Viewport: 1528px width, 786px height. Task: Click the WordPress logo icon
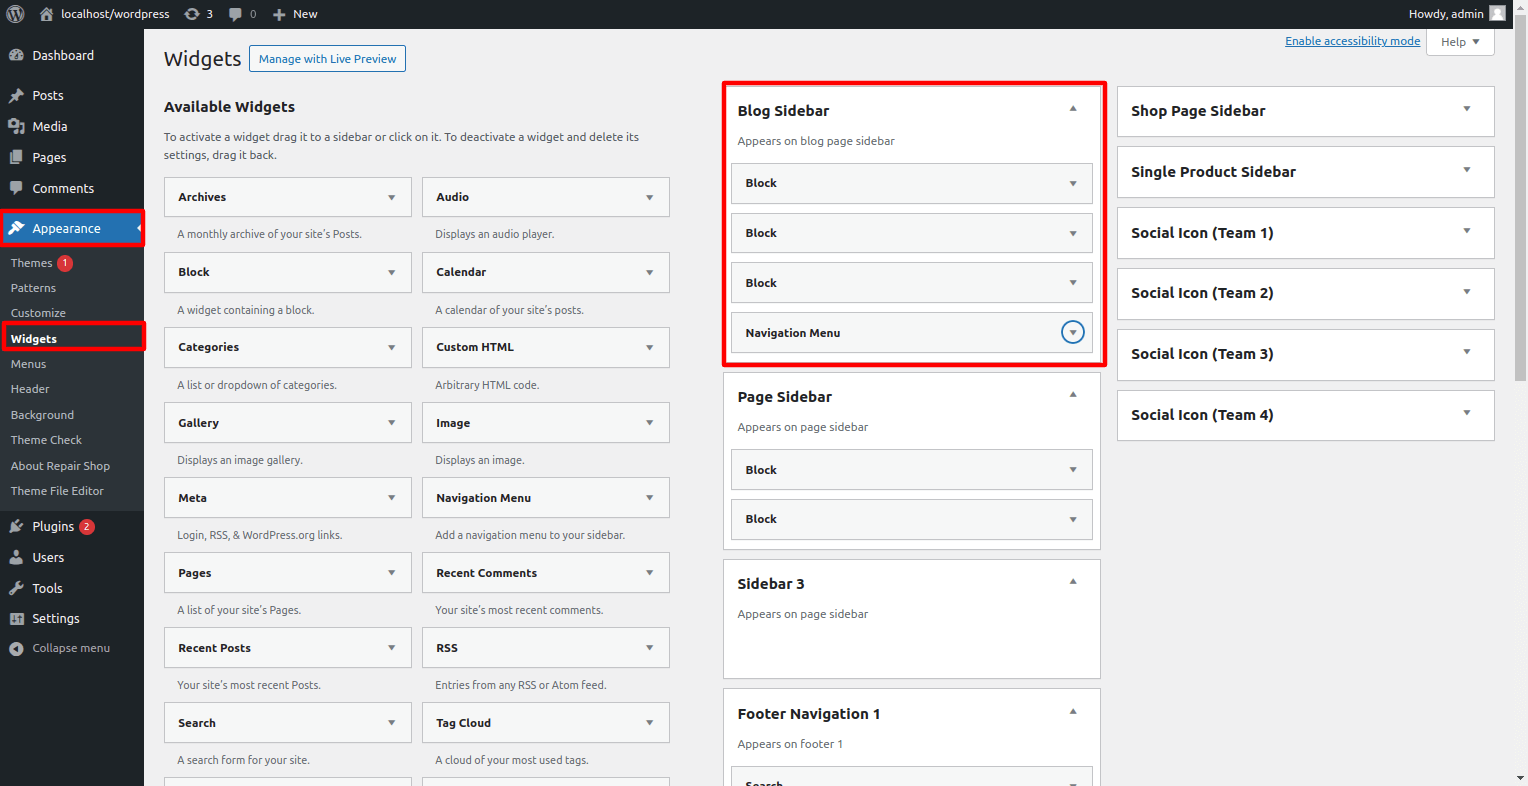coord(15,14)
